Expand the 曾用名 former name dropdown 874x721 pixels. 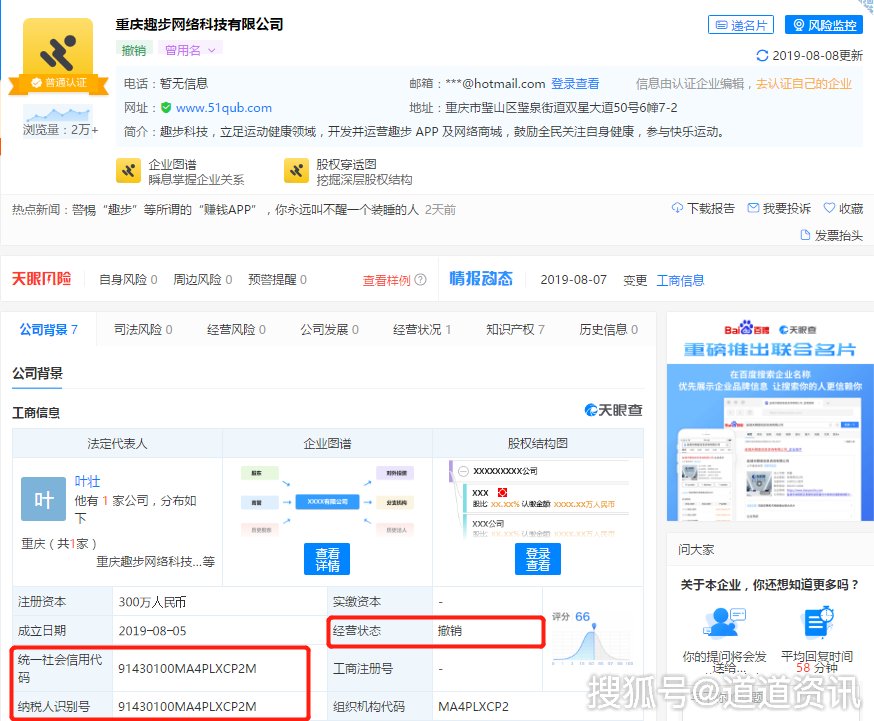189,50
